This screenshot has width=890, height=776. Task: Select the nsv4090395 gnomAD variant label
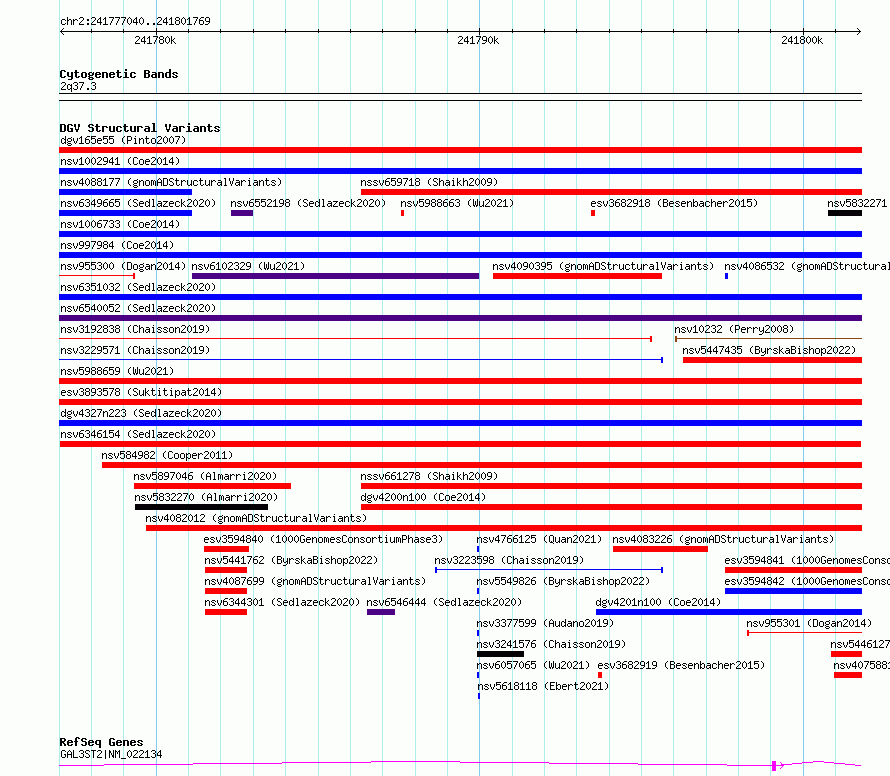tap(603, 266)
